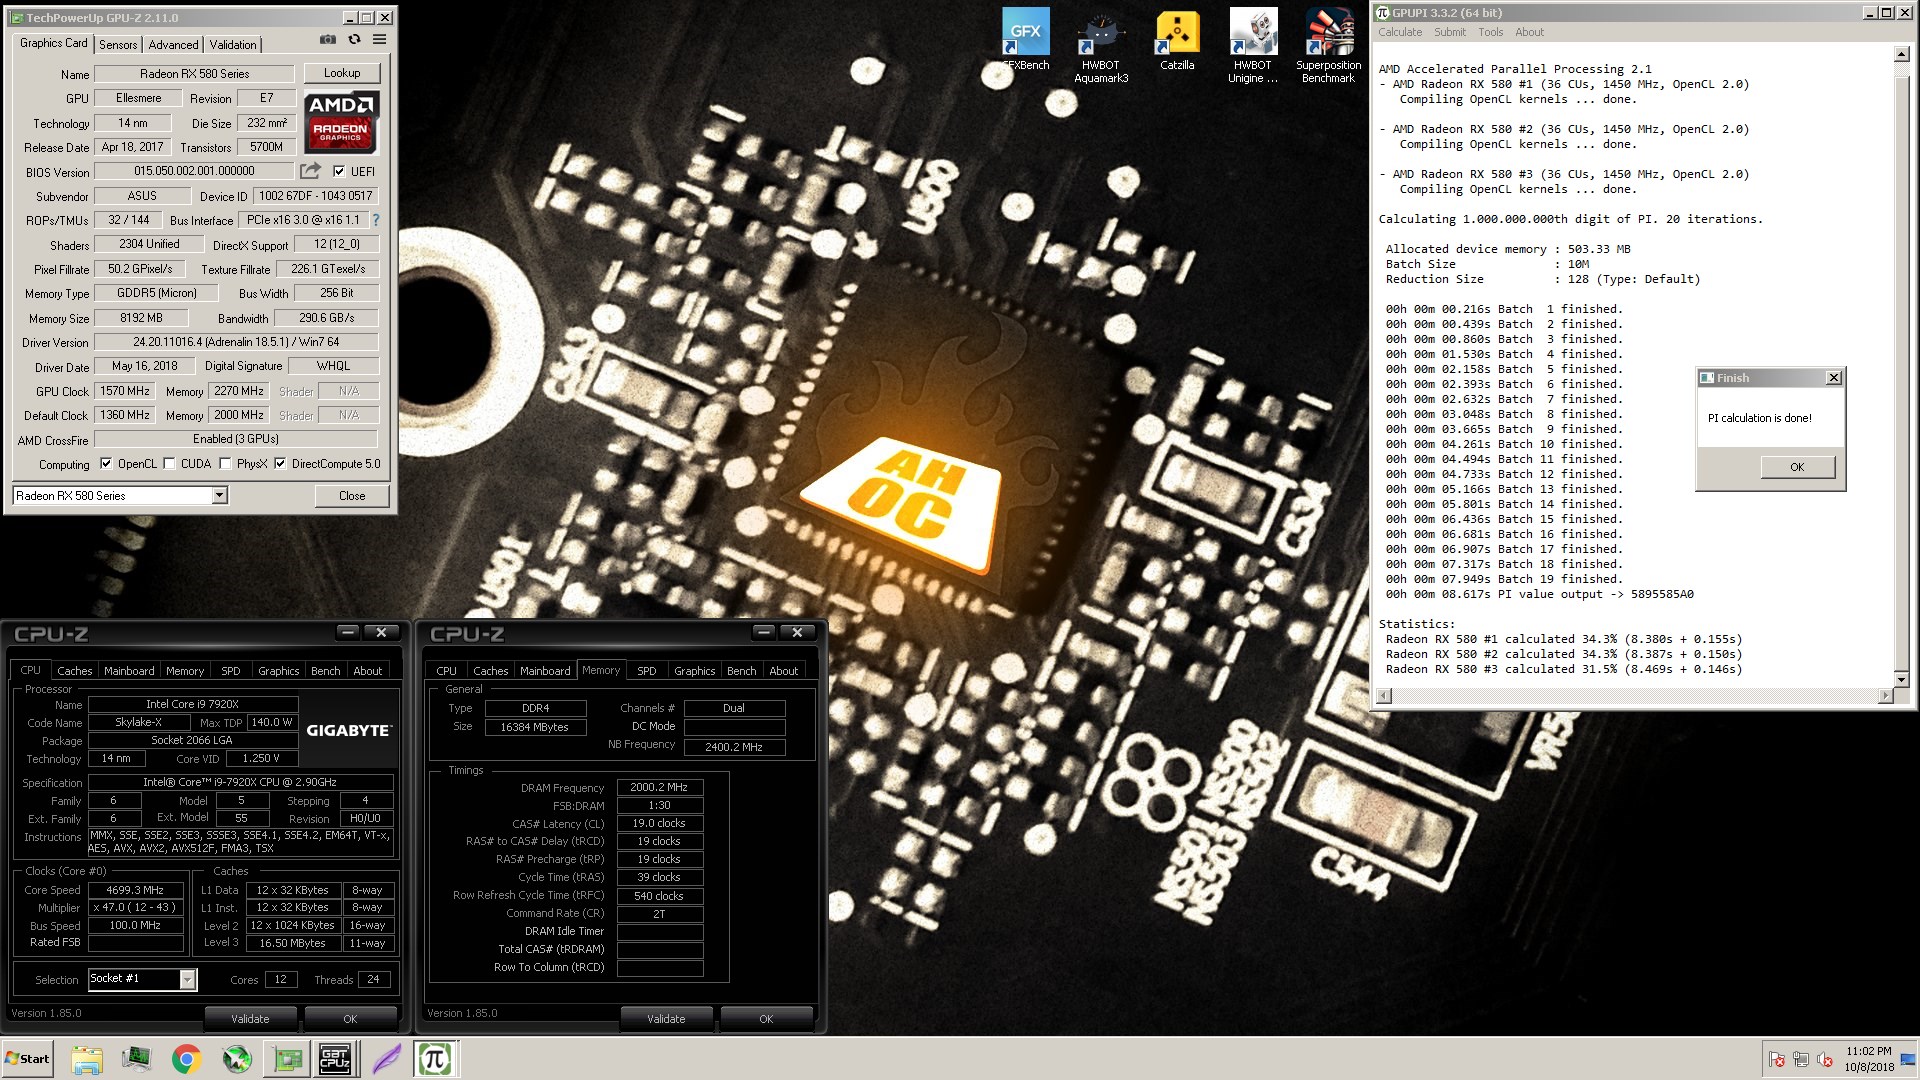Click the green chip icon in the taskbar
This screenshot has width=1920, height=1080.
[x=287, y=1059]
